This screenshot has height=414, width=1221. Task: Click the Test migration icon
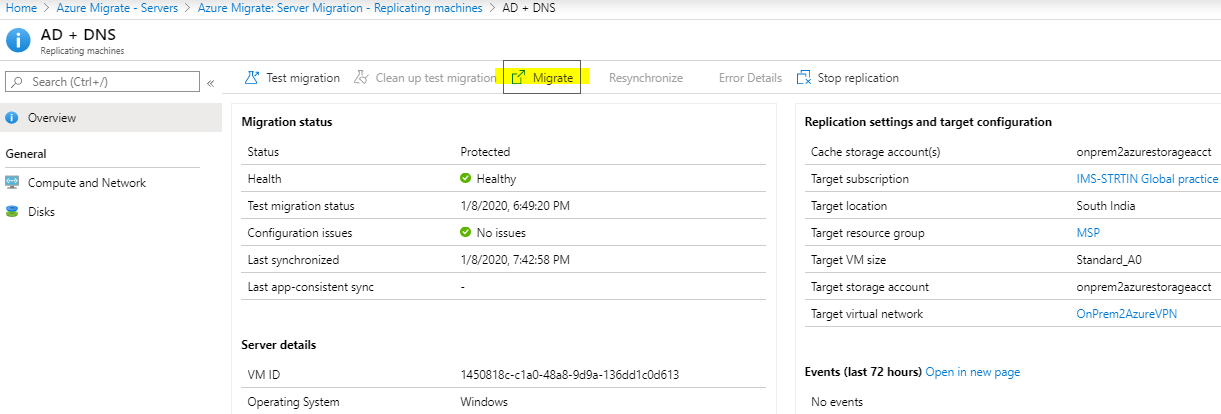coord(250,77)
